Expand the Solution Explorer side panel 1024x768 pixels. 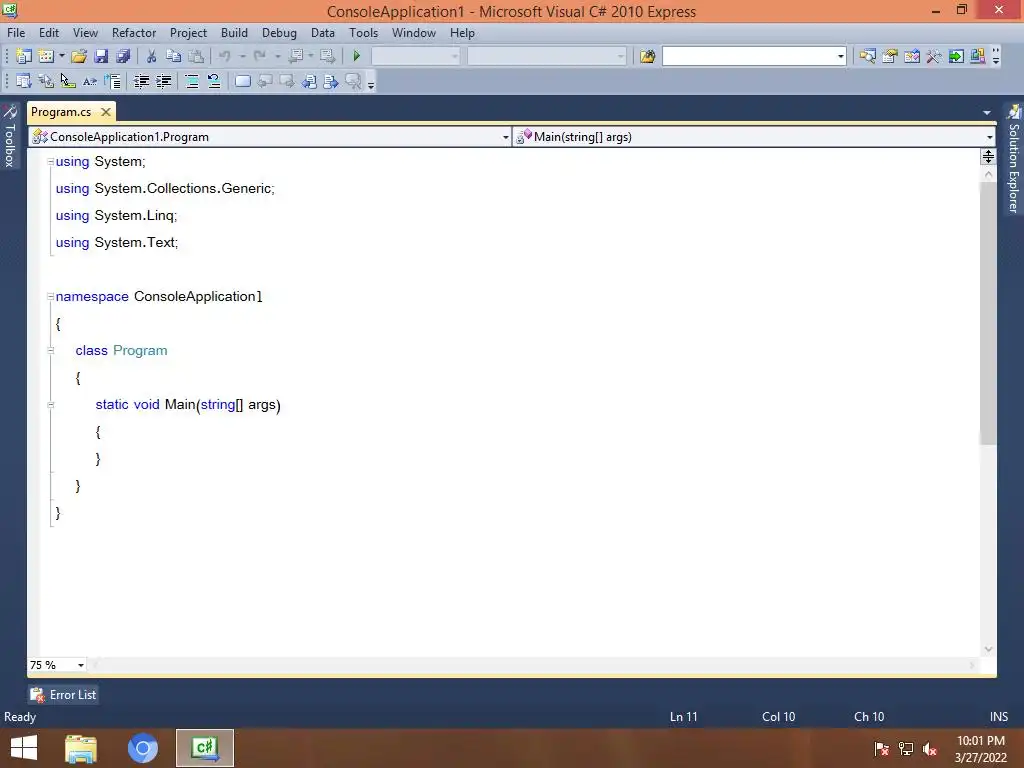click(x=1014, y=159)
